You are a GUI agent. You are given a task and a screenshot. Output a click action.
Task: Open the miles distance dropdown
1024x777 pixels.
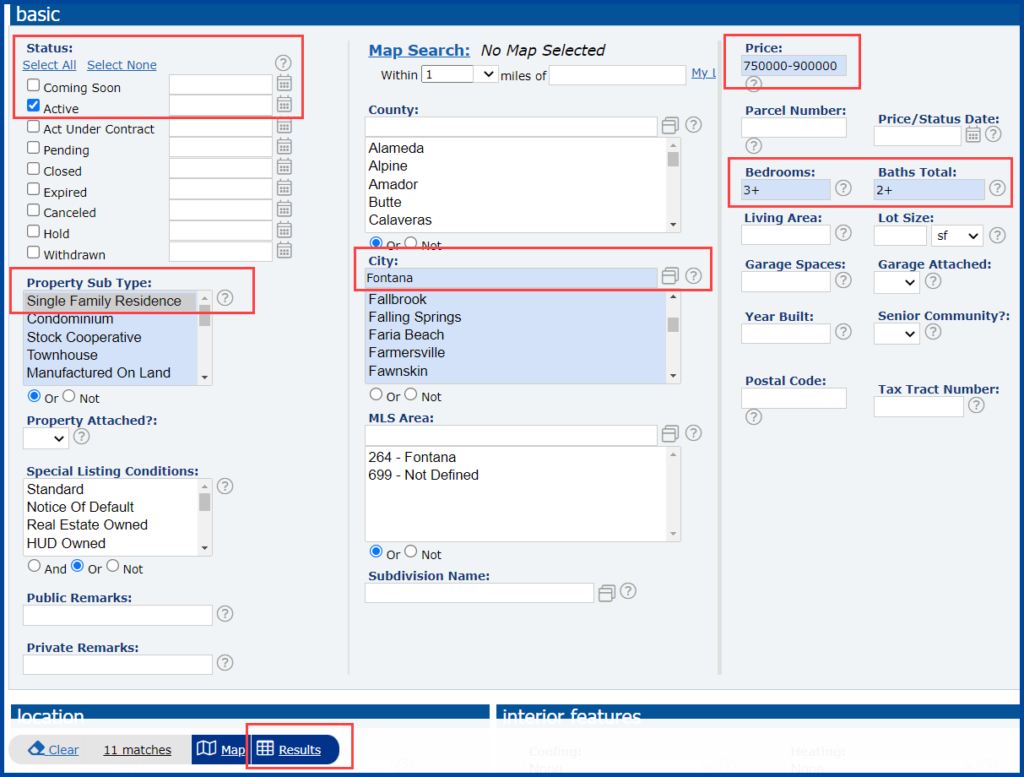[x=459, y=74]
